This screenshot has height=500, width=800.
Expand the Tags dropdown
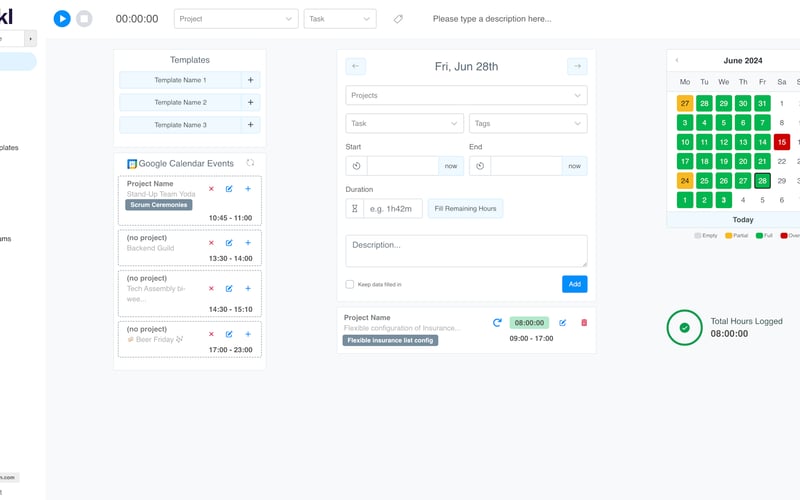[x=528, y=123]
